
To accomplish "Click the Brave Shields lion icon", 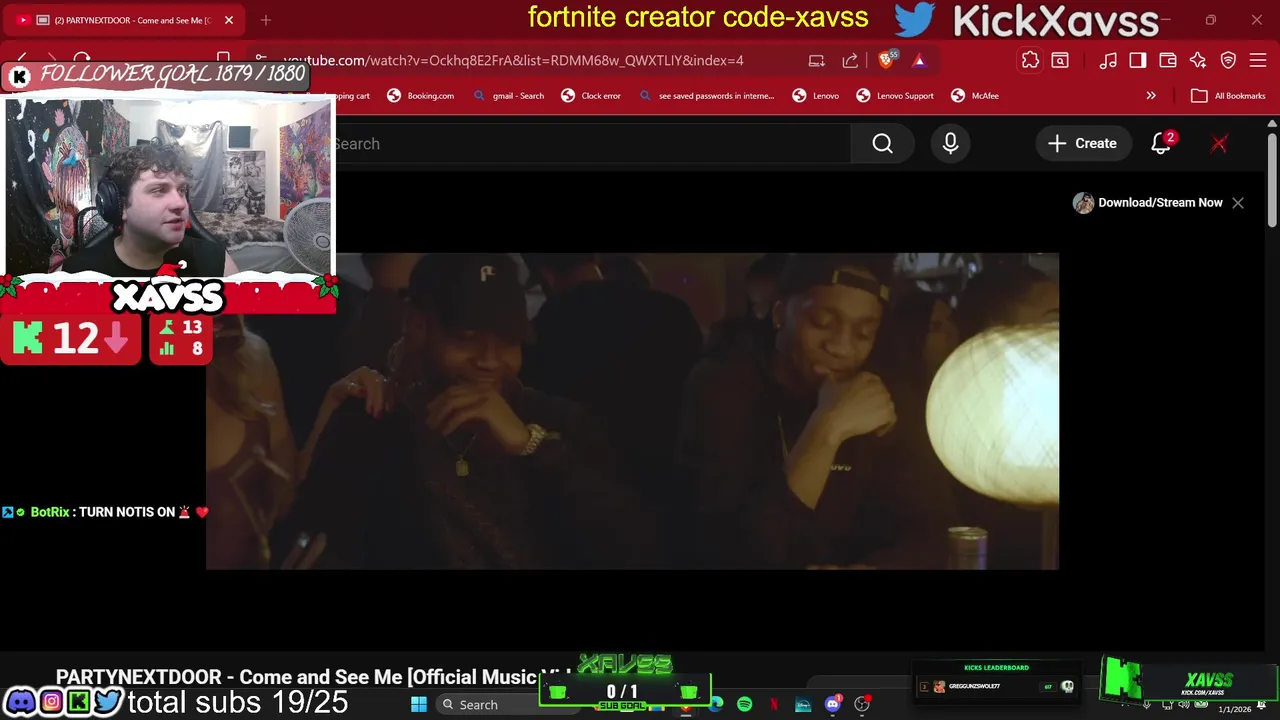I will pyautogui.click(x=886, y=61).
